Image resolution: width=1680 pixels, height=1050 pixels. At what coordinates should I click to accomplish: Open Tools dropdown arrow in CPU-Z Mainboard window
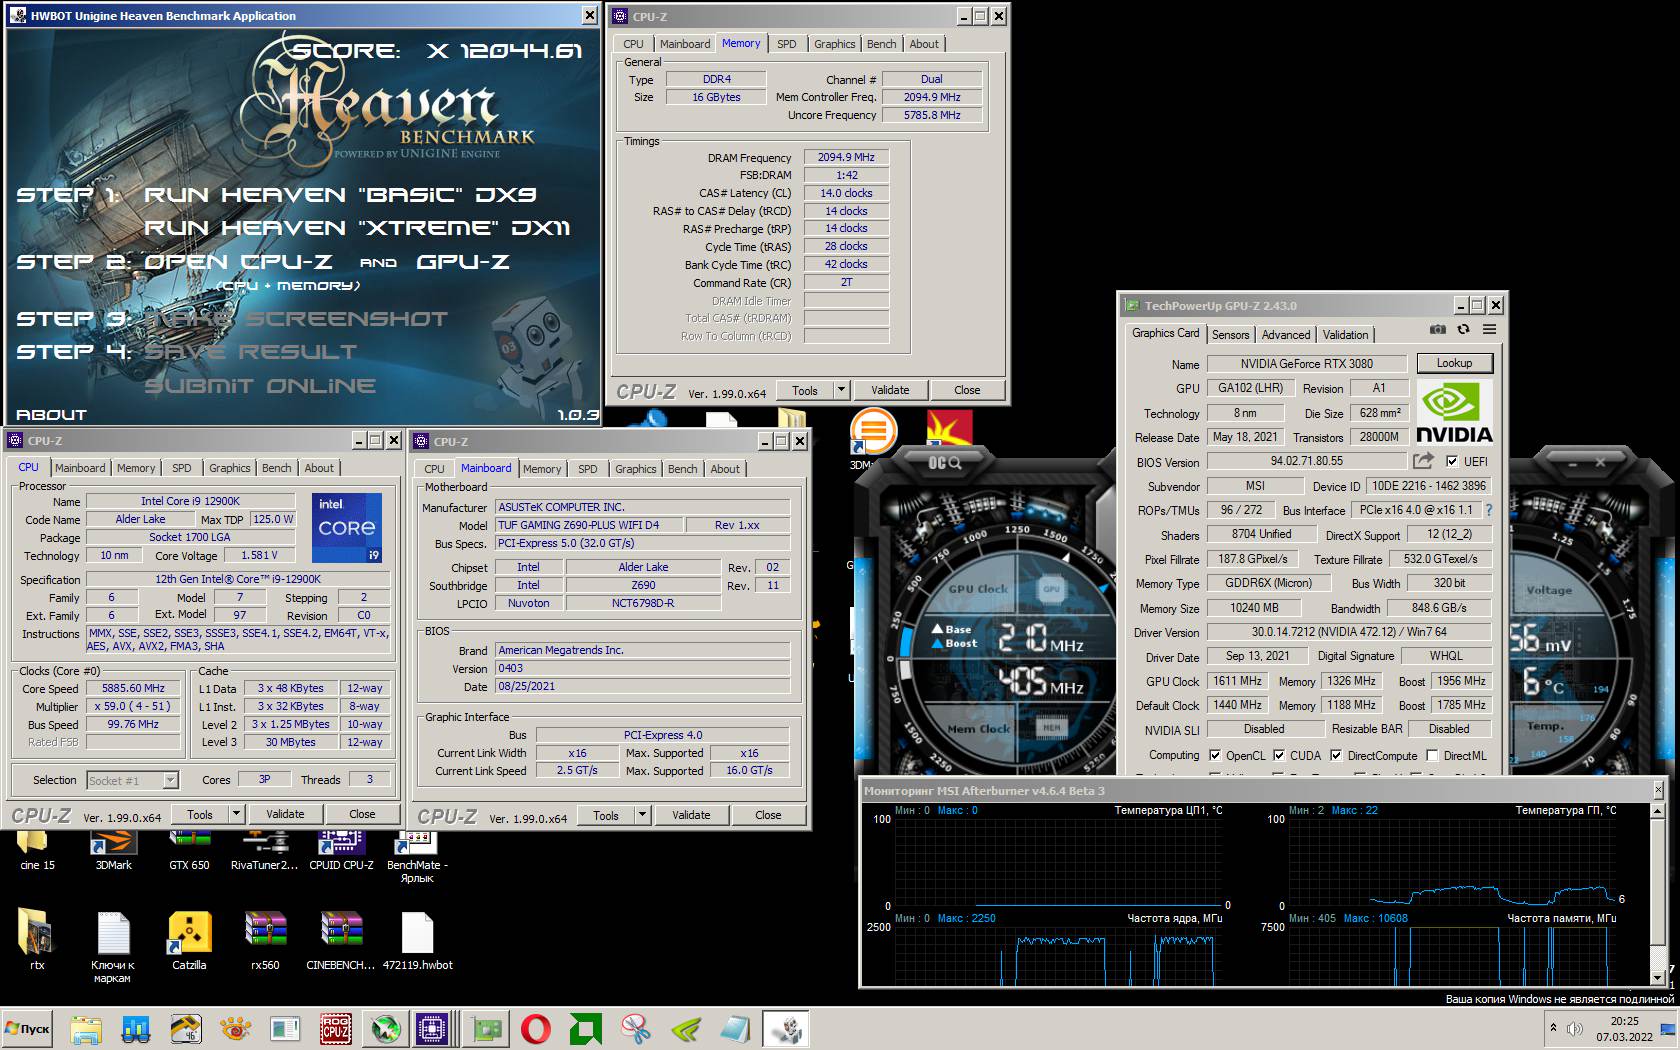coord(643,815)
